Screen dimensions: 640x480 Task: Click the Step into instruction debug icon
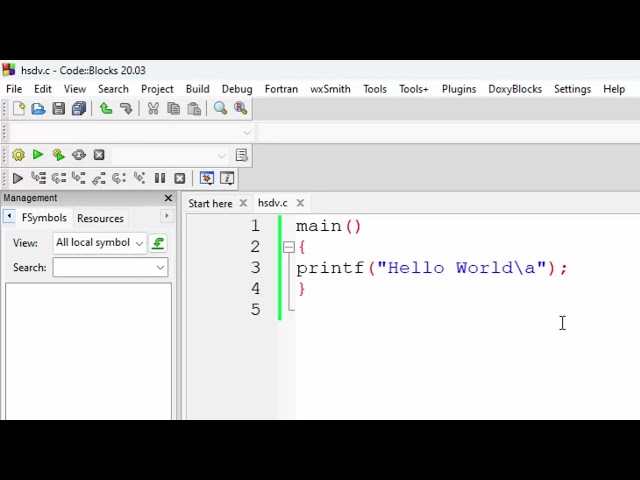point(140,178)
